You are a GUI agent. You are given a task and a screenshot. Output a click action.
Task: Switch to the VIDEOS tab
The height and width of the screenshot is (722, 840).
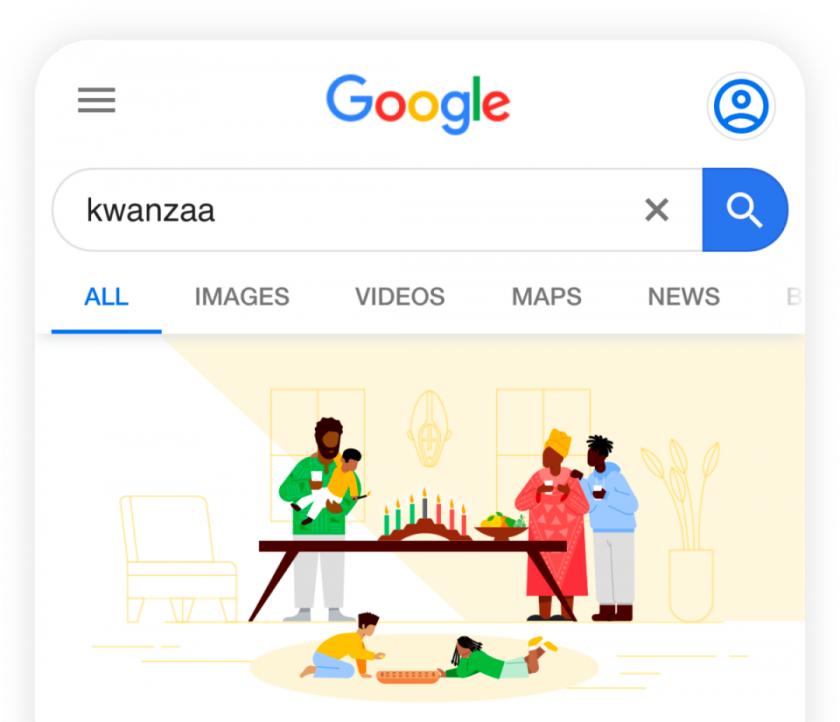(x=400, y=297)
